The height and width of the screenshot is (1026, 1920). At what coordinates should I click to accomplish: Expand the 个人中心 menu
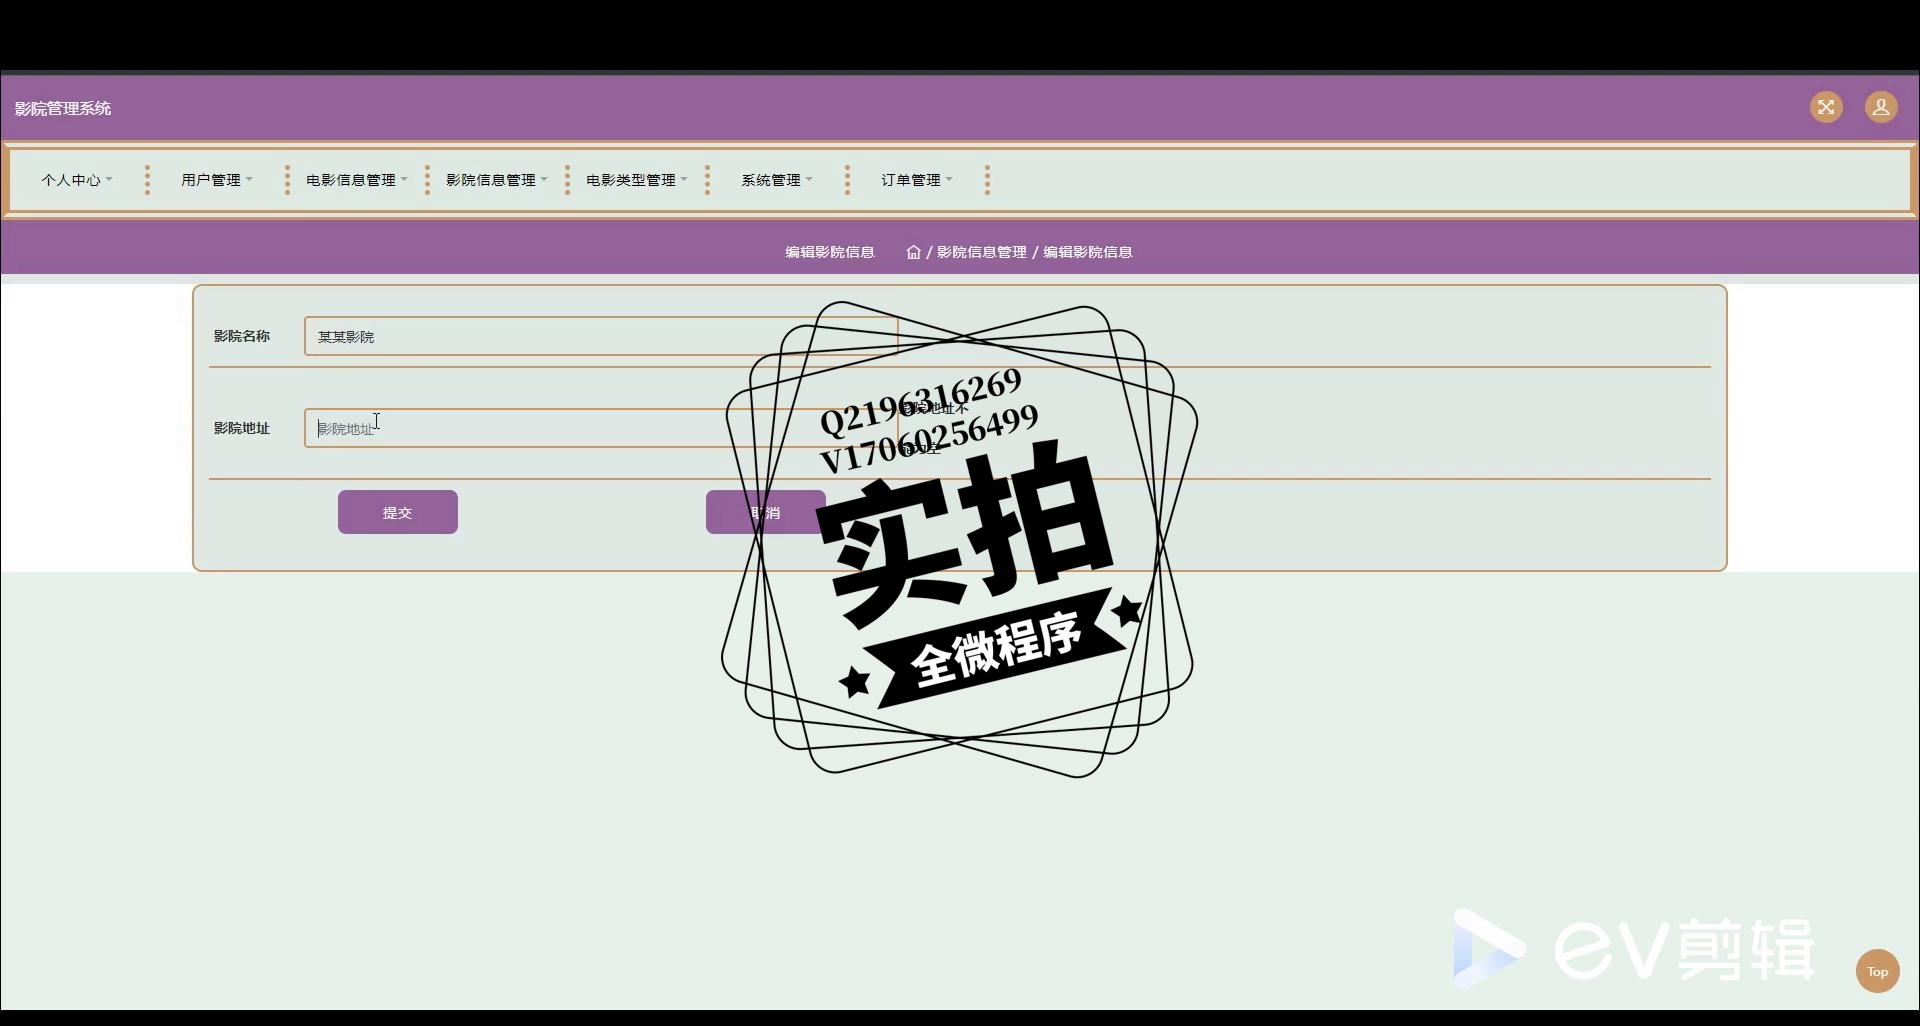[77, 180]
